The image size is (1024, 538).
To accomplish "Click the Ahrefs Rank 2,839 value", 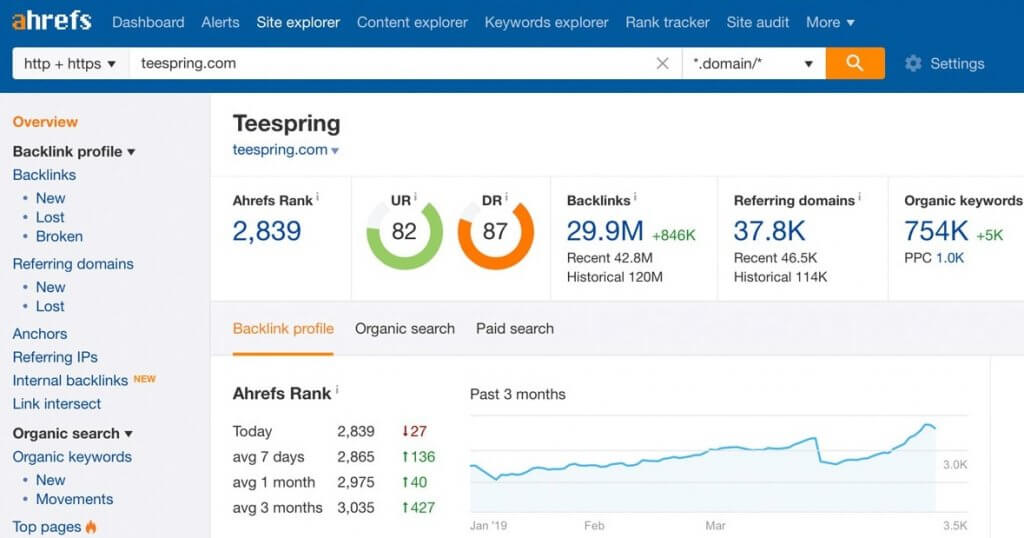I will click(x=266, y=231).
